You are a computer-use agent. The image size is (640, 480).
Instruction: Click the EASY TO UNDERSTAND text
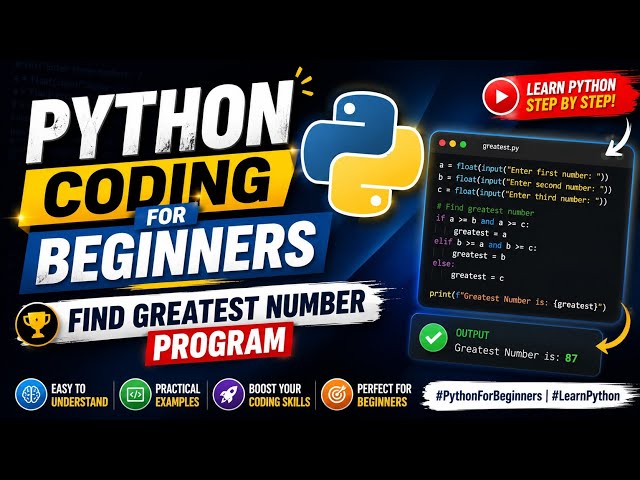click(79, 395)
